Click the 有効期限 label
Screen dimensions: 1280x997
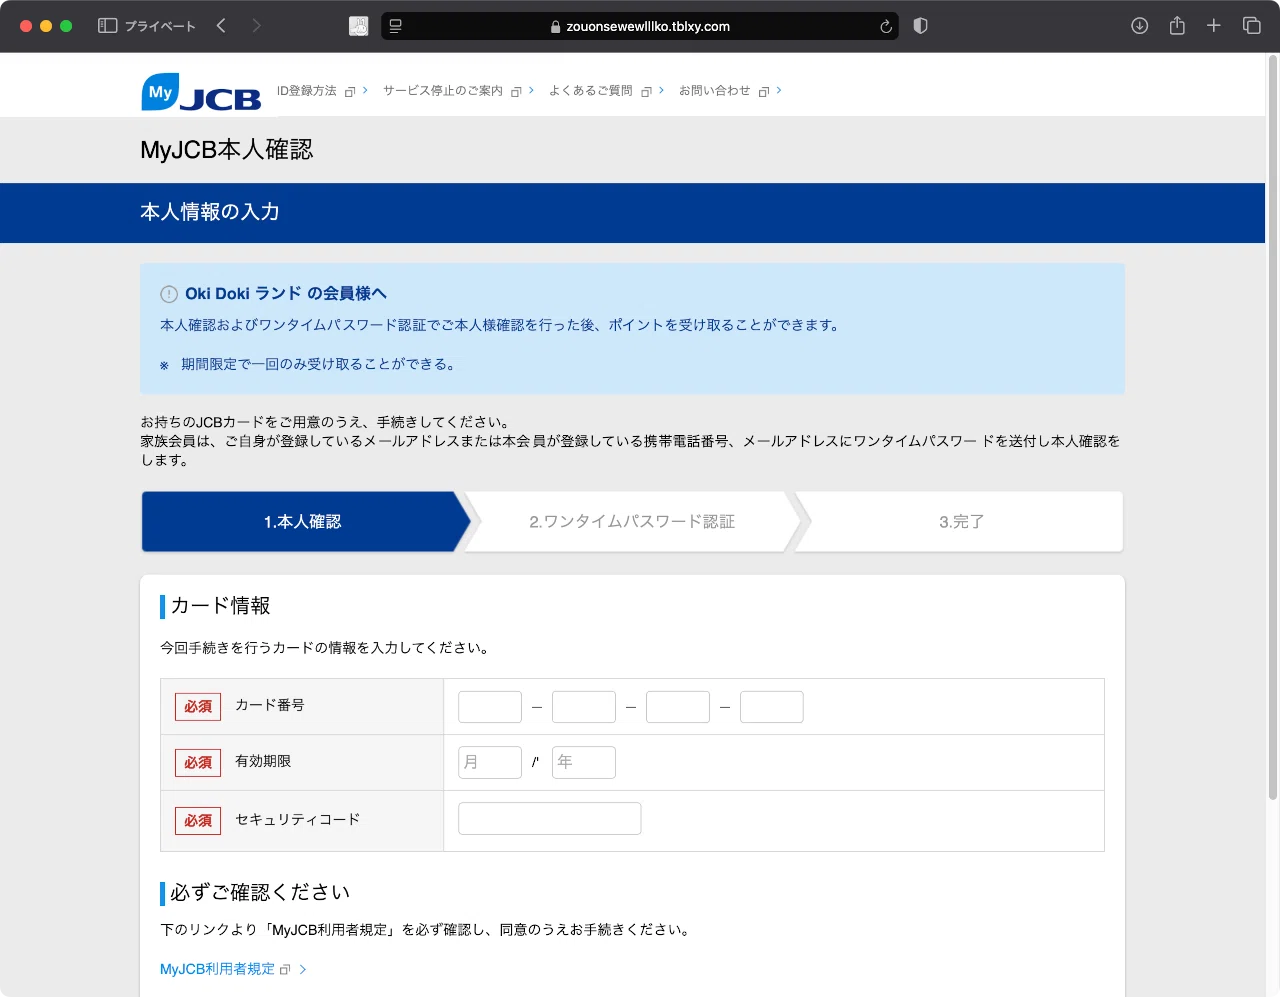[263, 761]
